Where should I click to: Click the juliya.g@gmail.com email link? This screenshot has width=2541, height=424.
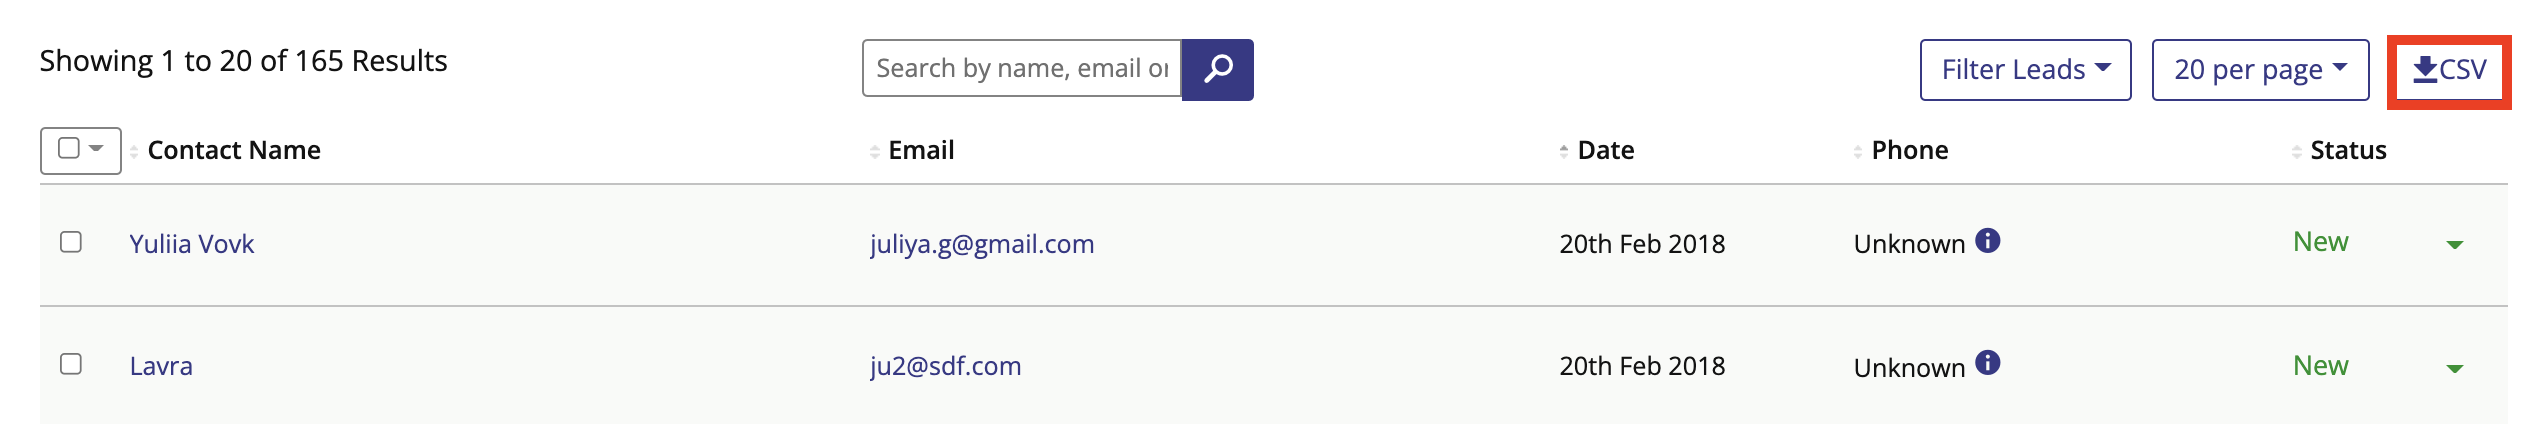(x=982, y=244)
